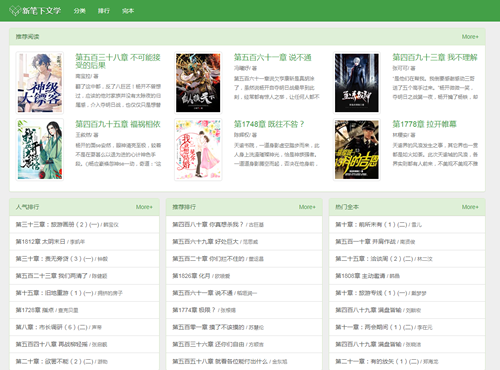Open the black cover with white-haired figure

tap(357, 83)
